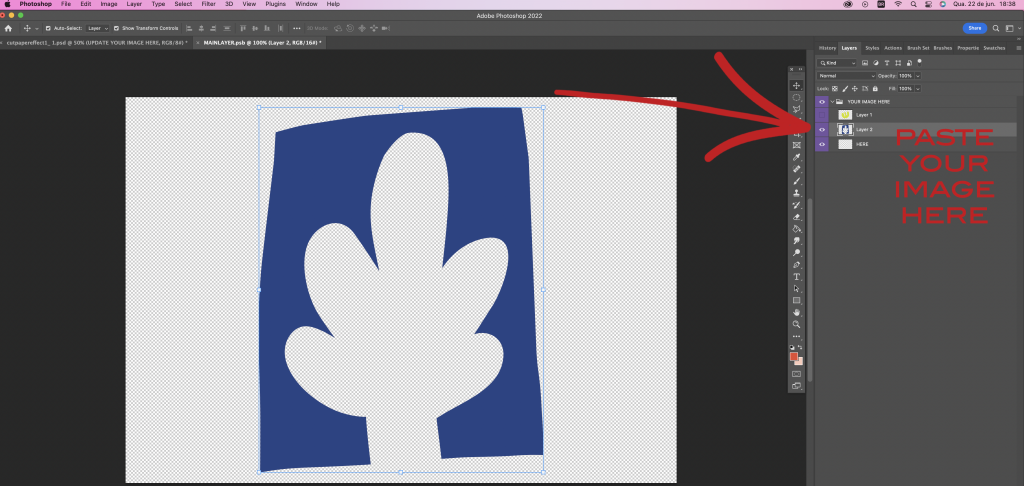Click the blue Share button
The width and height of the screenshot is (1024, 486).
click(974, 28)
